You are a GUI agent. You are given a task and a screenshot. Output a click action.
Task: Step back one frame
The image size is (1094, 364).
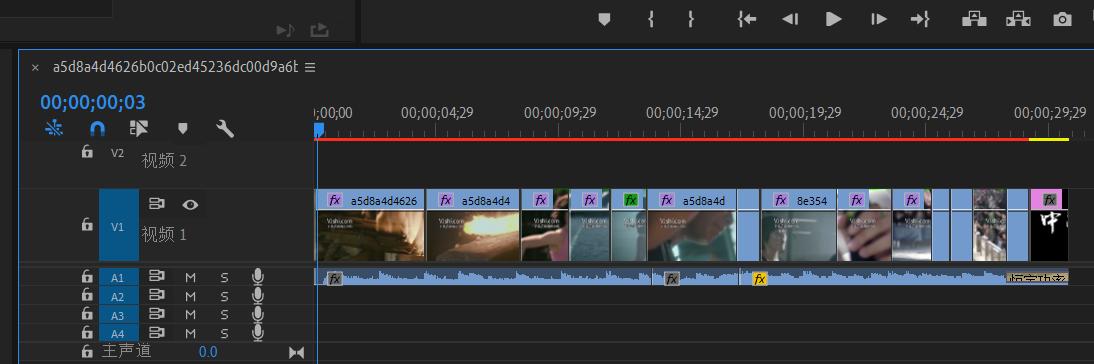click(x=790, y=20)
